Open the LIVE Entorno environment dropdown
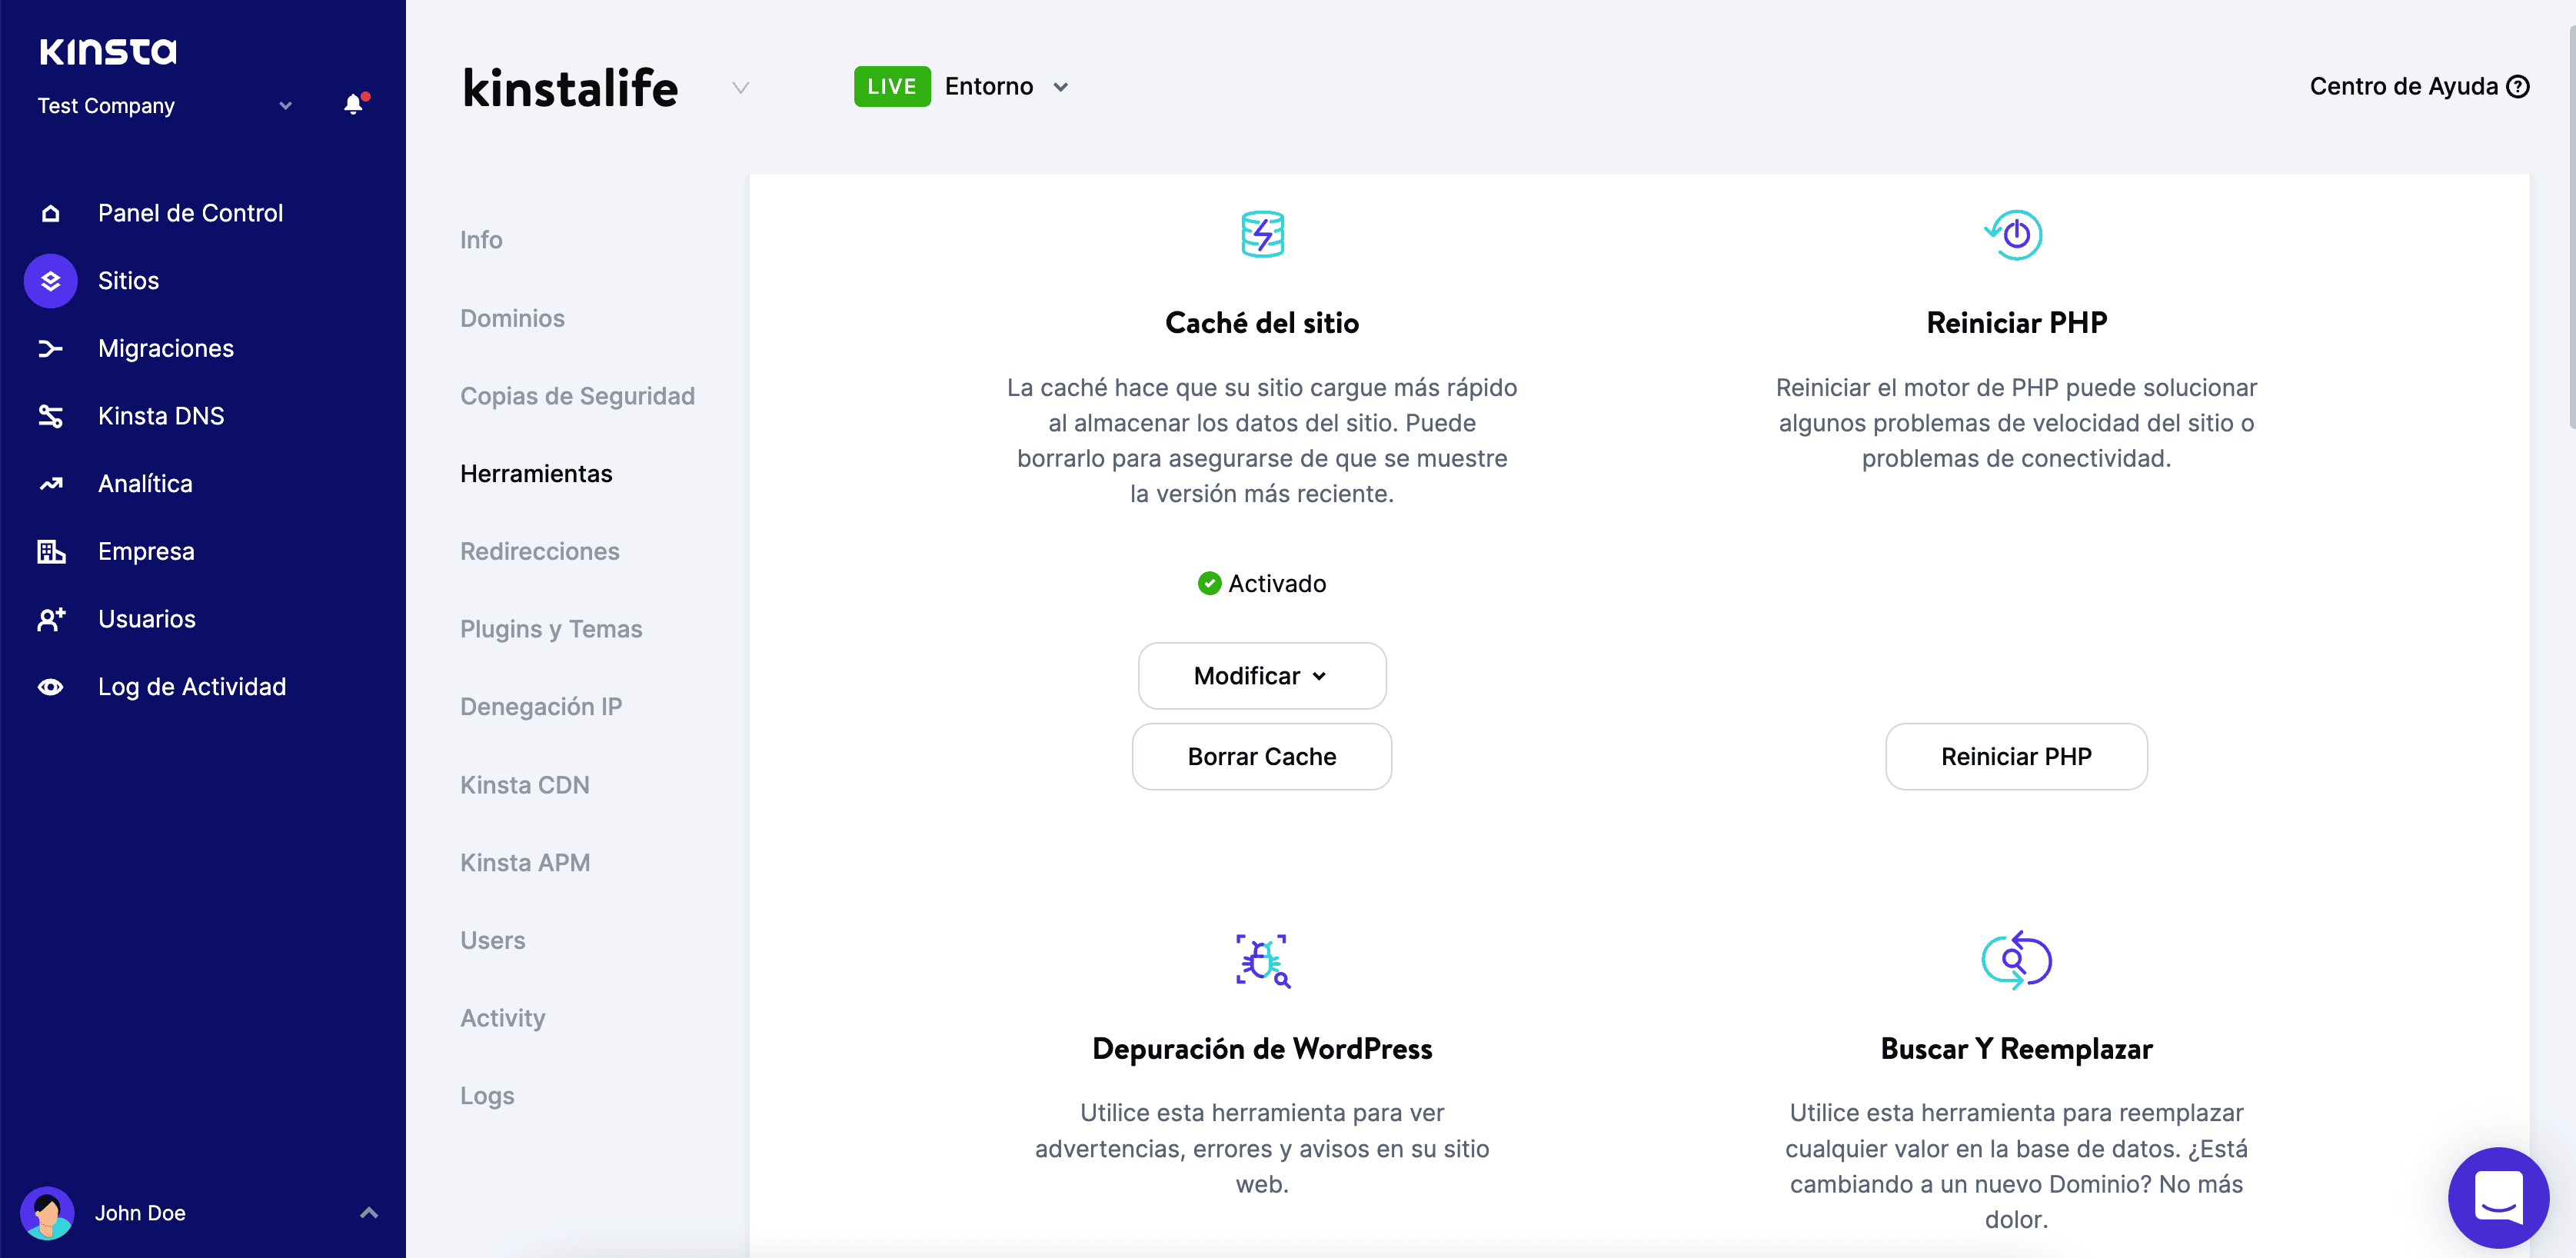The height and width of the screenshot is (1258, 2576). [1061, 87]
